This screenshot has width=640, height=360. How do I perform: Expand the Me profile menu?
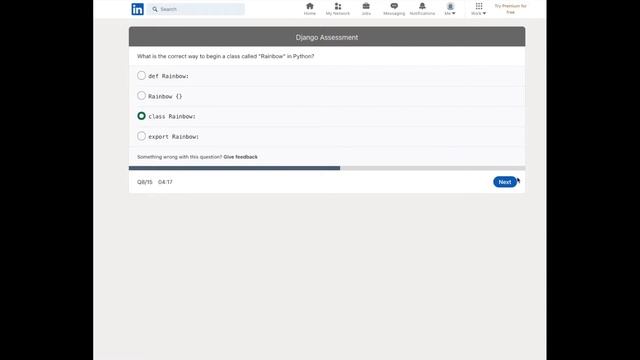(x=450, y=9)
